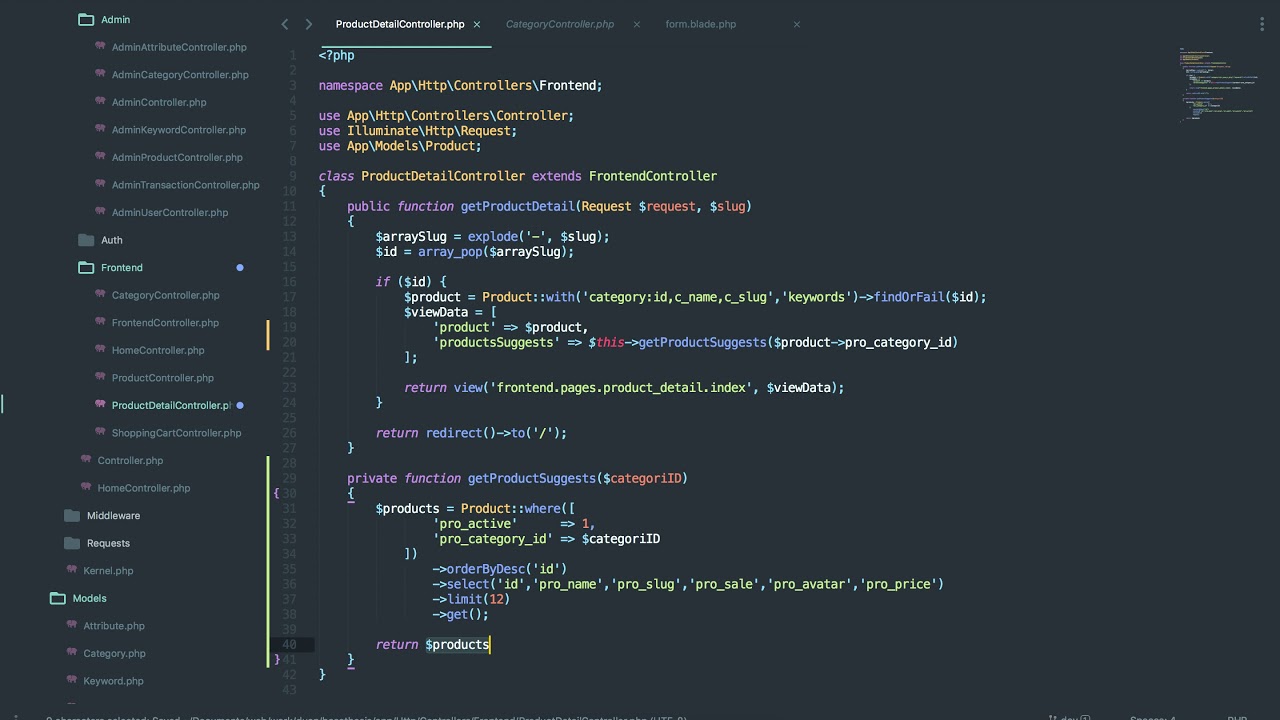Collapse the Frontend folder
1280x720 pixels.
click(86, 268)
